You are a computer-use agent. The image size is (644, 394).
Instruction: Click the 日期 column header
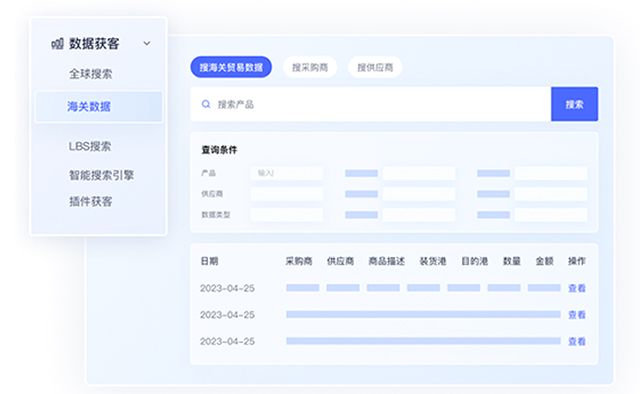click(x=209, y=261)
